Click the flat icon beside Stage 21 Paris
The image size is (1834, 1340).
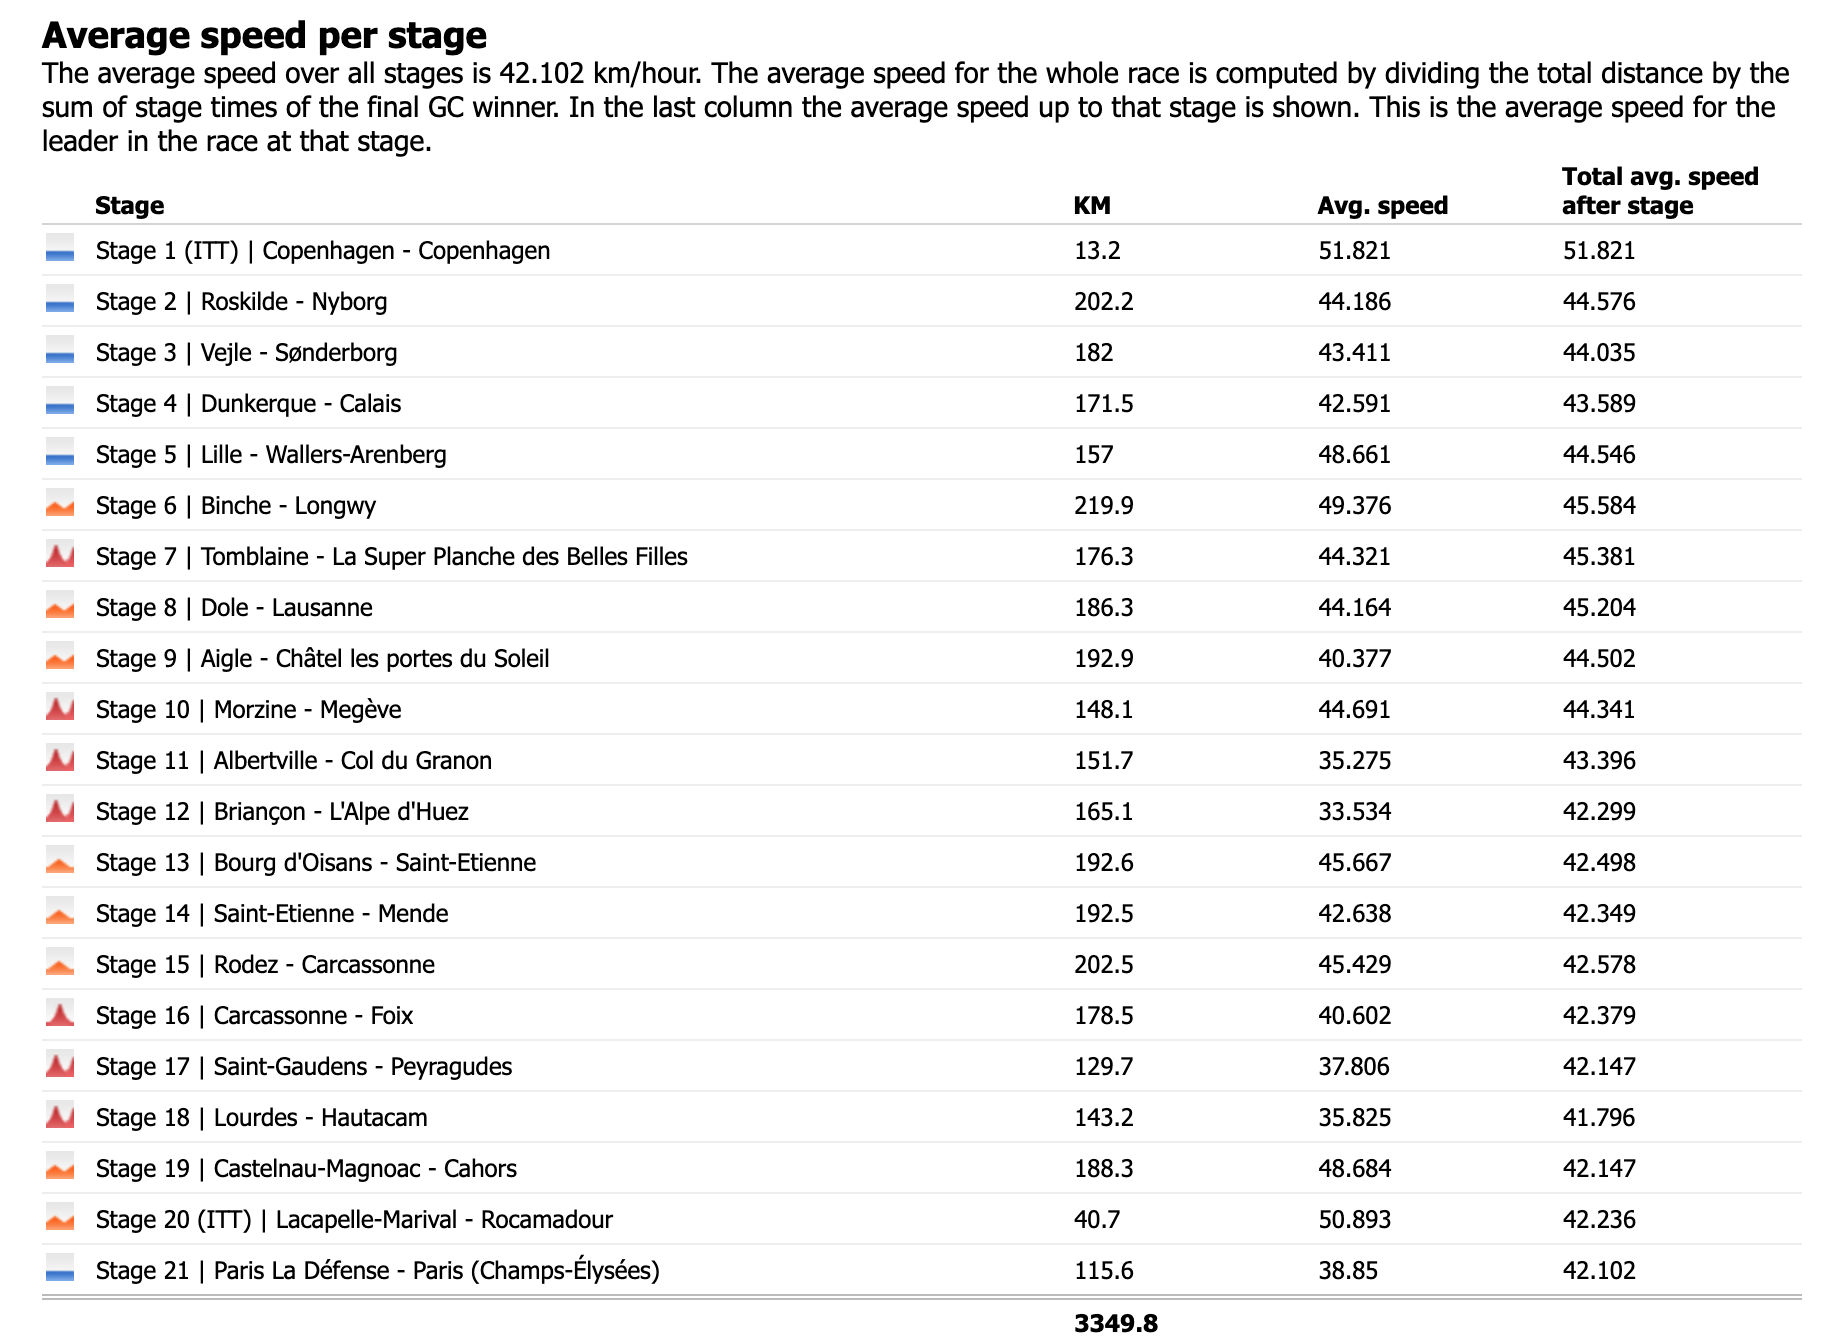(60, 1270)
